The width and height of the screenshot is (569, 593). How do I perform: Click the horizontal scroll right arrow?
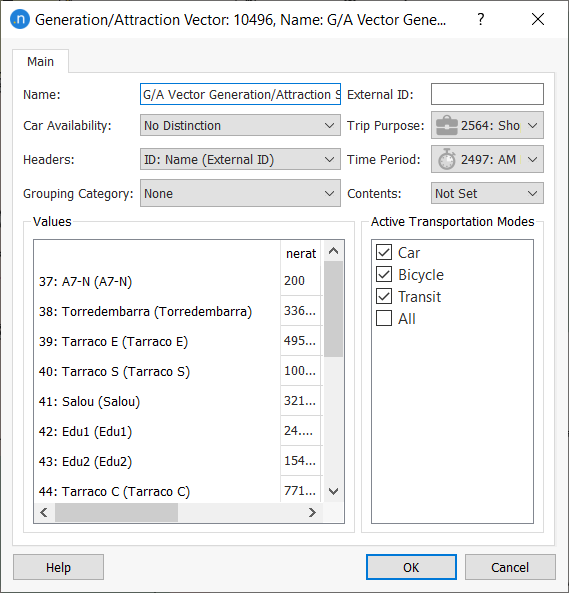pyautogui.click(x=312, y=512)
